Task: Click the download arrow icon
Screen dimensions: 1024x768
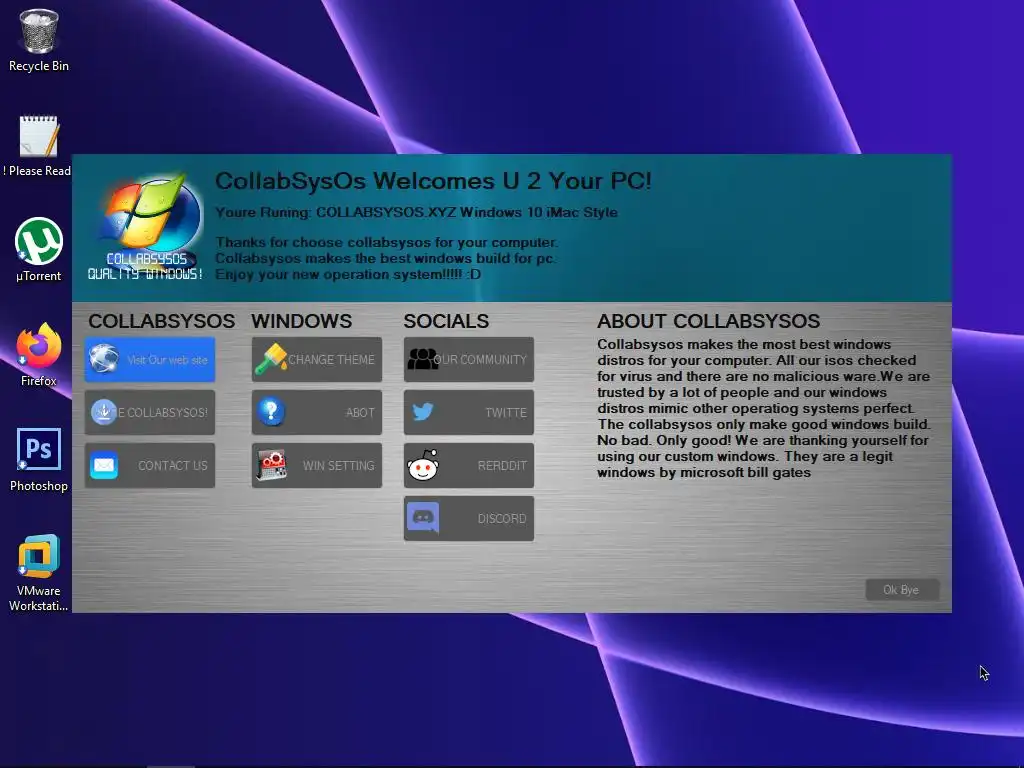Action: pos(103,412)
